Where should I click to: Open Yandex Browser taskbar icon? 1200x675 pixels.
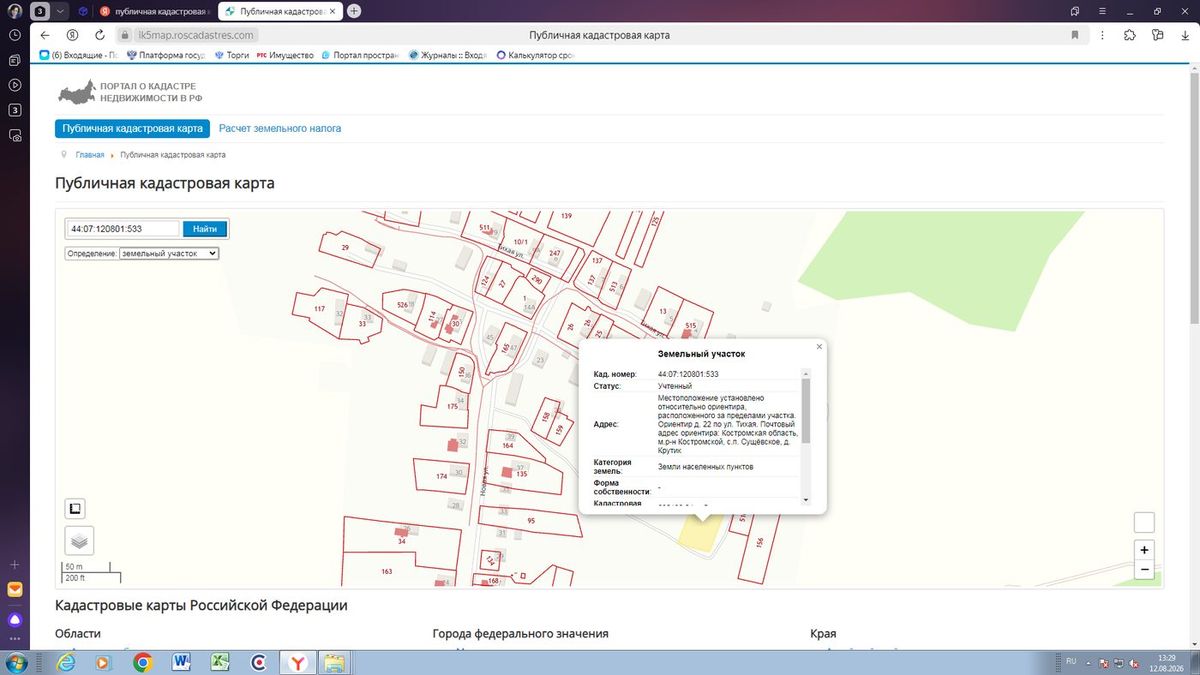coord(297,661)
